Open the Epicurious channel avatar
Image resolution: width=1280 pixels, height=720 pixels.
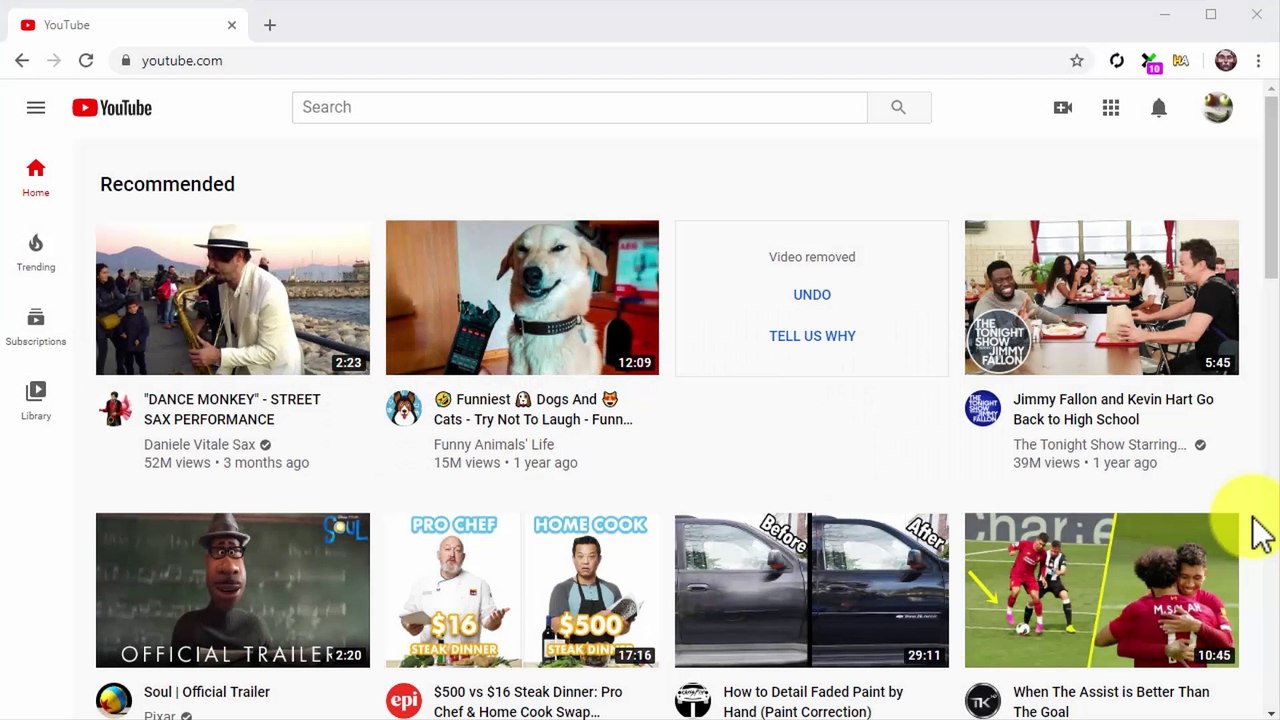tap(404, 701)
